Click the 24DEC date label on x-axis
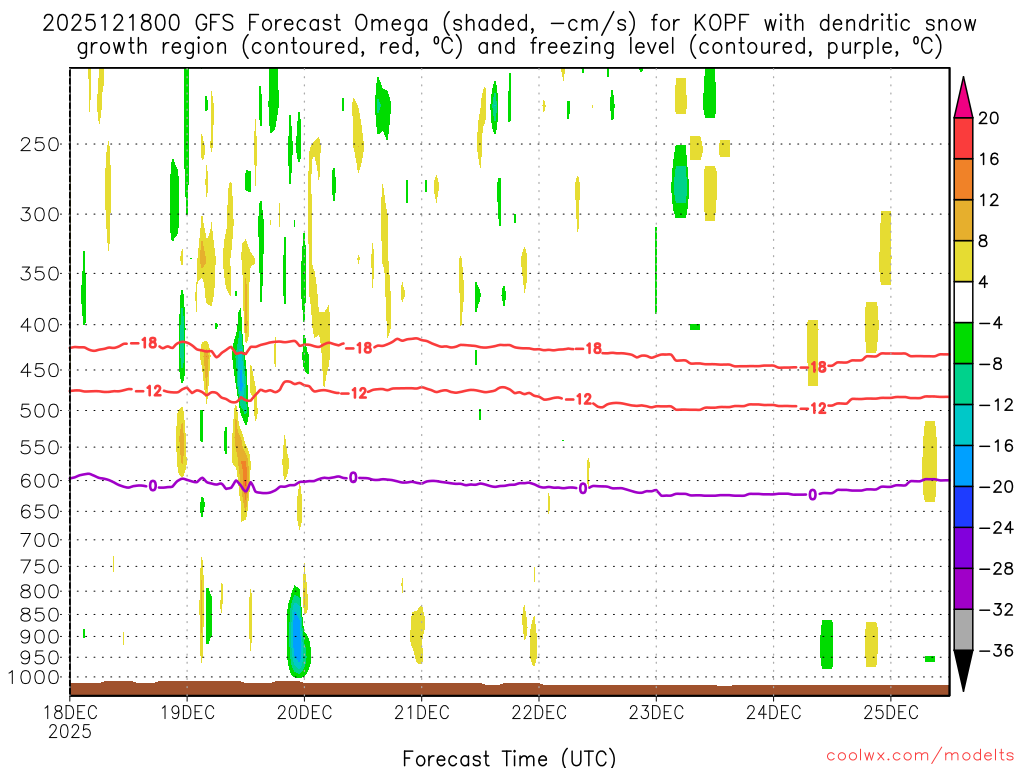 (x=774, y=712)
